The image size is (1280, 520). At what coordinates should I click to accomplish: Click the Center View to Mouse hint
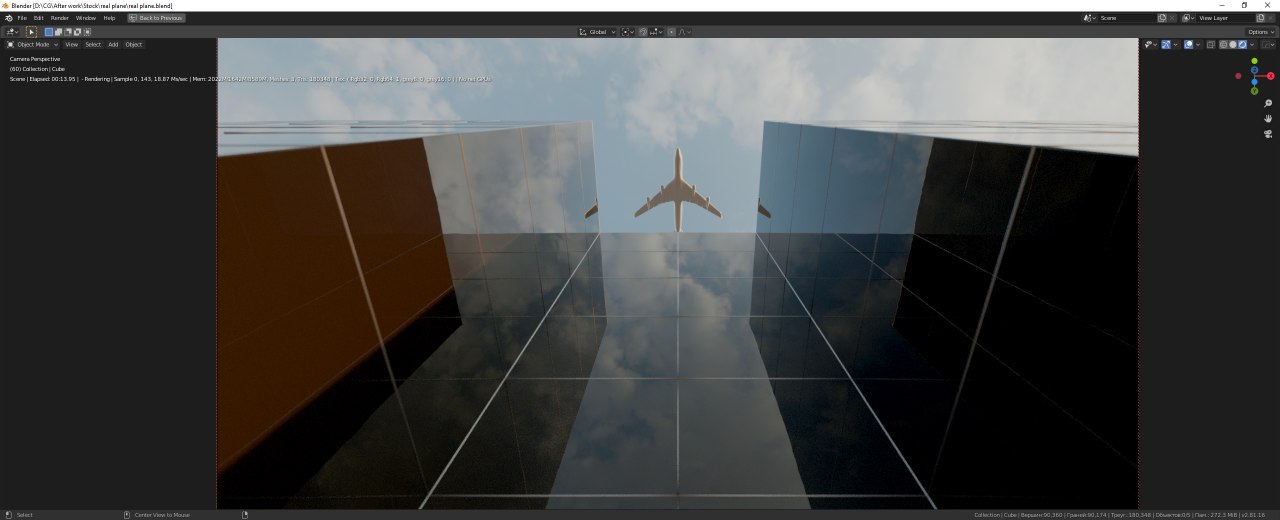click(x=162, y=515)
